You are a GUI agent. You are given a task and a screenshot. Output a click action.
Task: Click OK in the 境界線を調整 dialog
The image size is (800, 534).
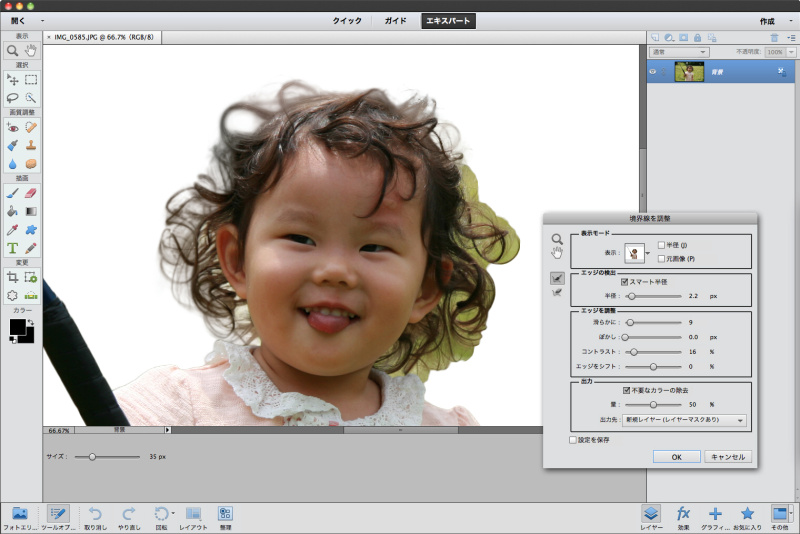(x=677, y=457)
